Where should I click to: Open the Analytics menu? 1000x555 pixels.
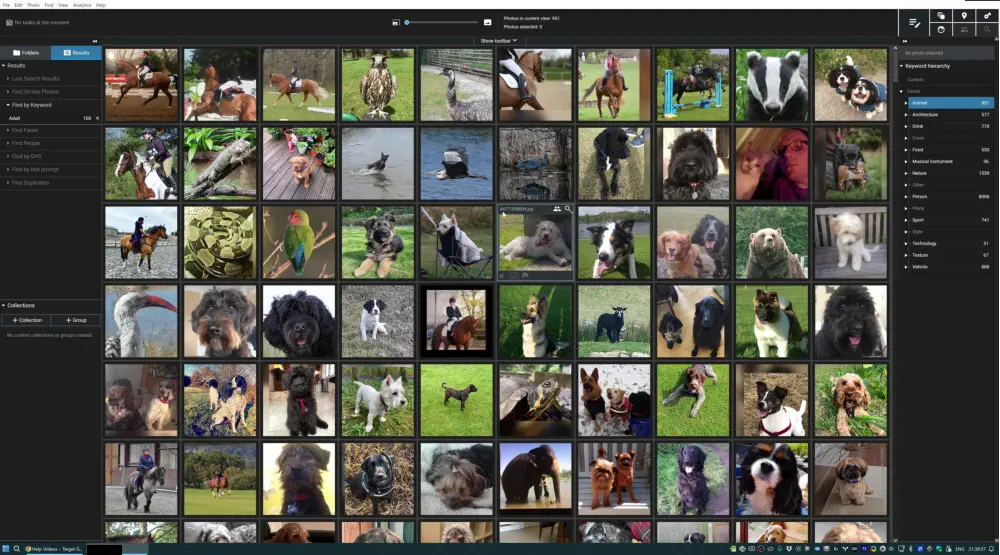click(82, 5)
